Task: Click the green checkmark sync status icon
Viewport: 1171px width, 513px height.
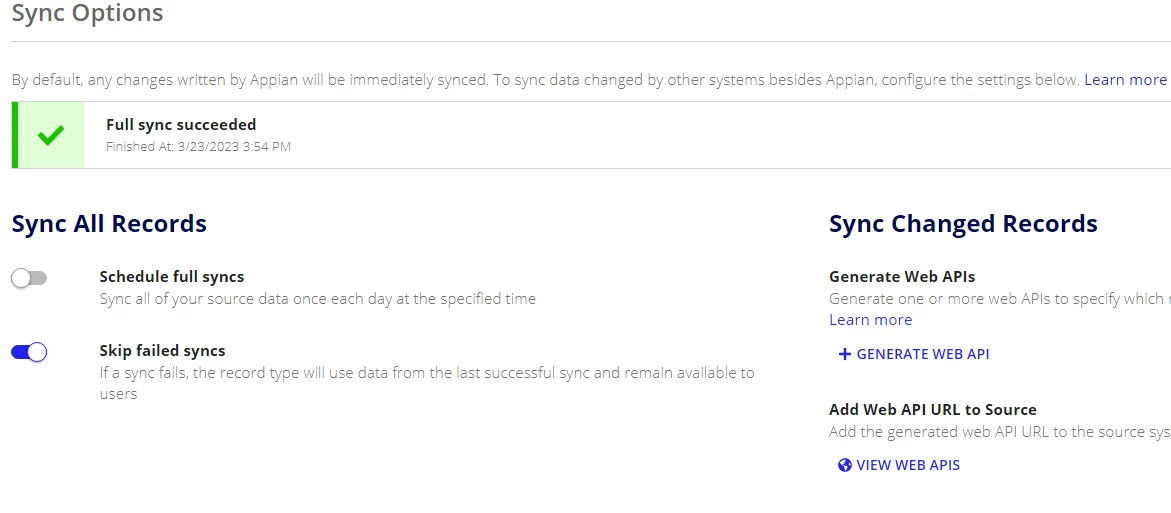Action: pos(51,135)
